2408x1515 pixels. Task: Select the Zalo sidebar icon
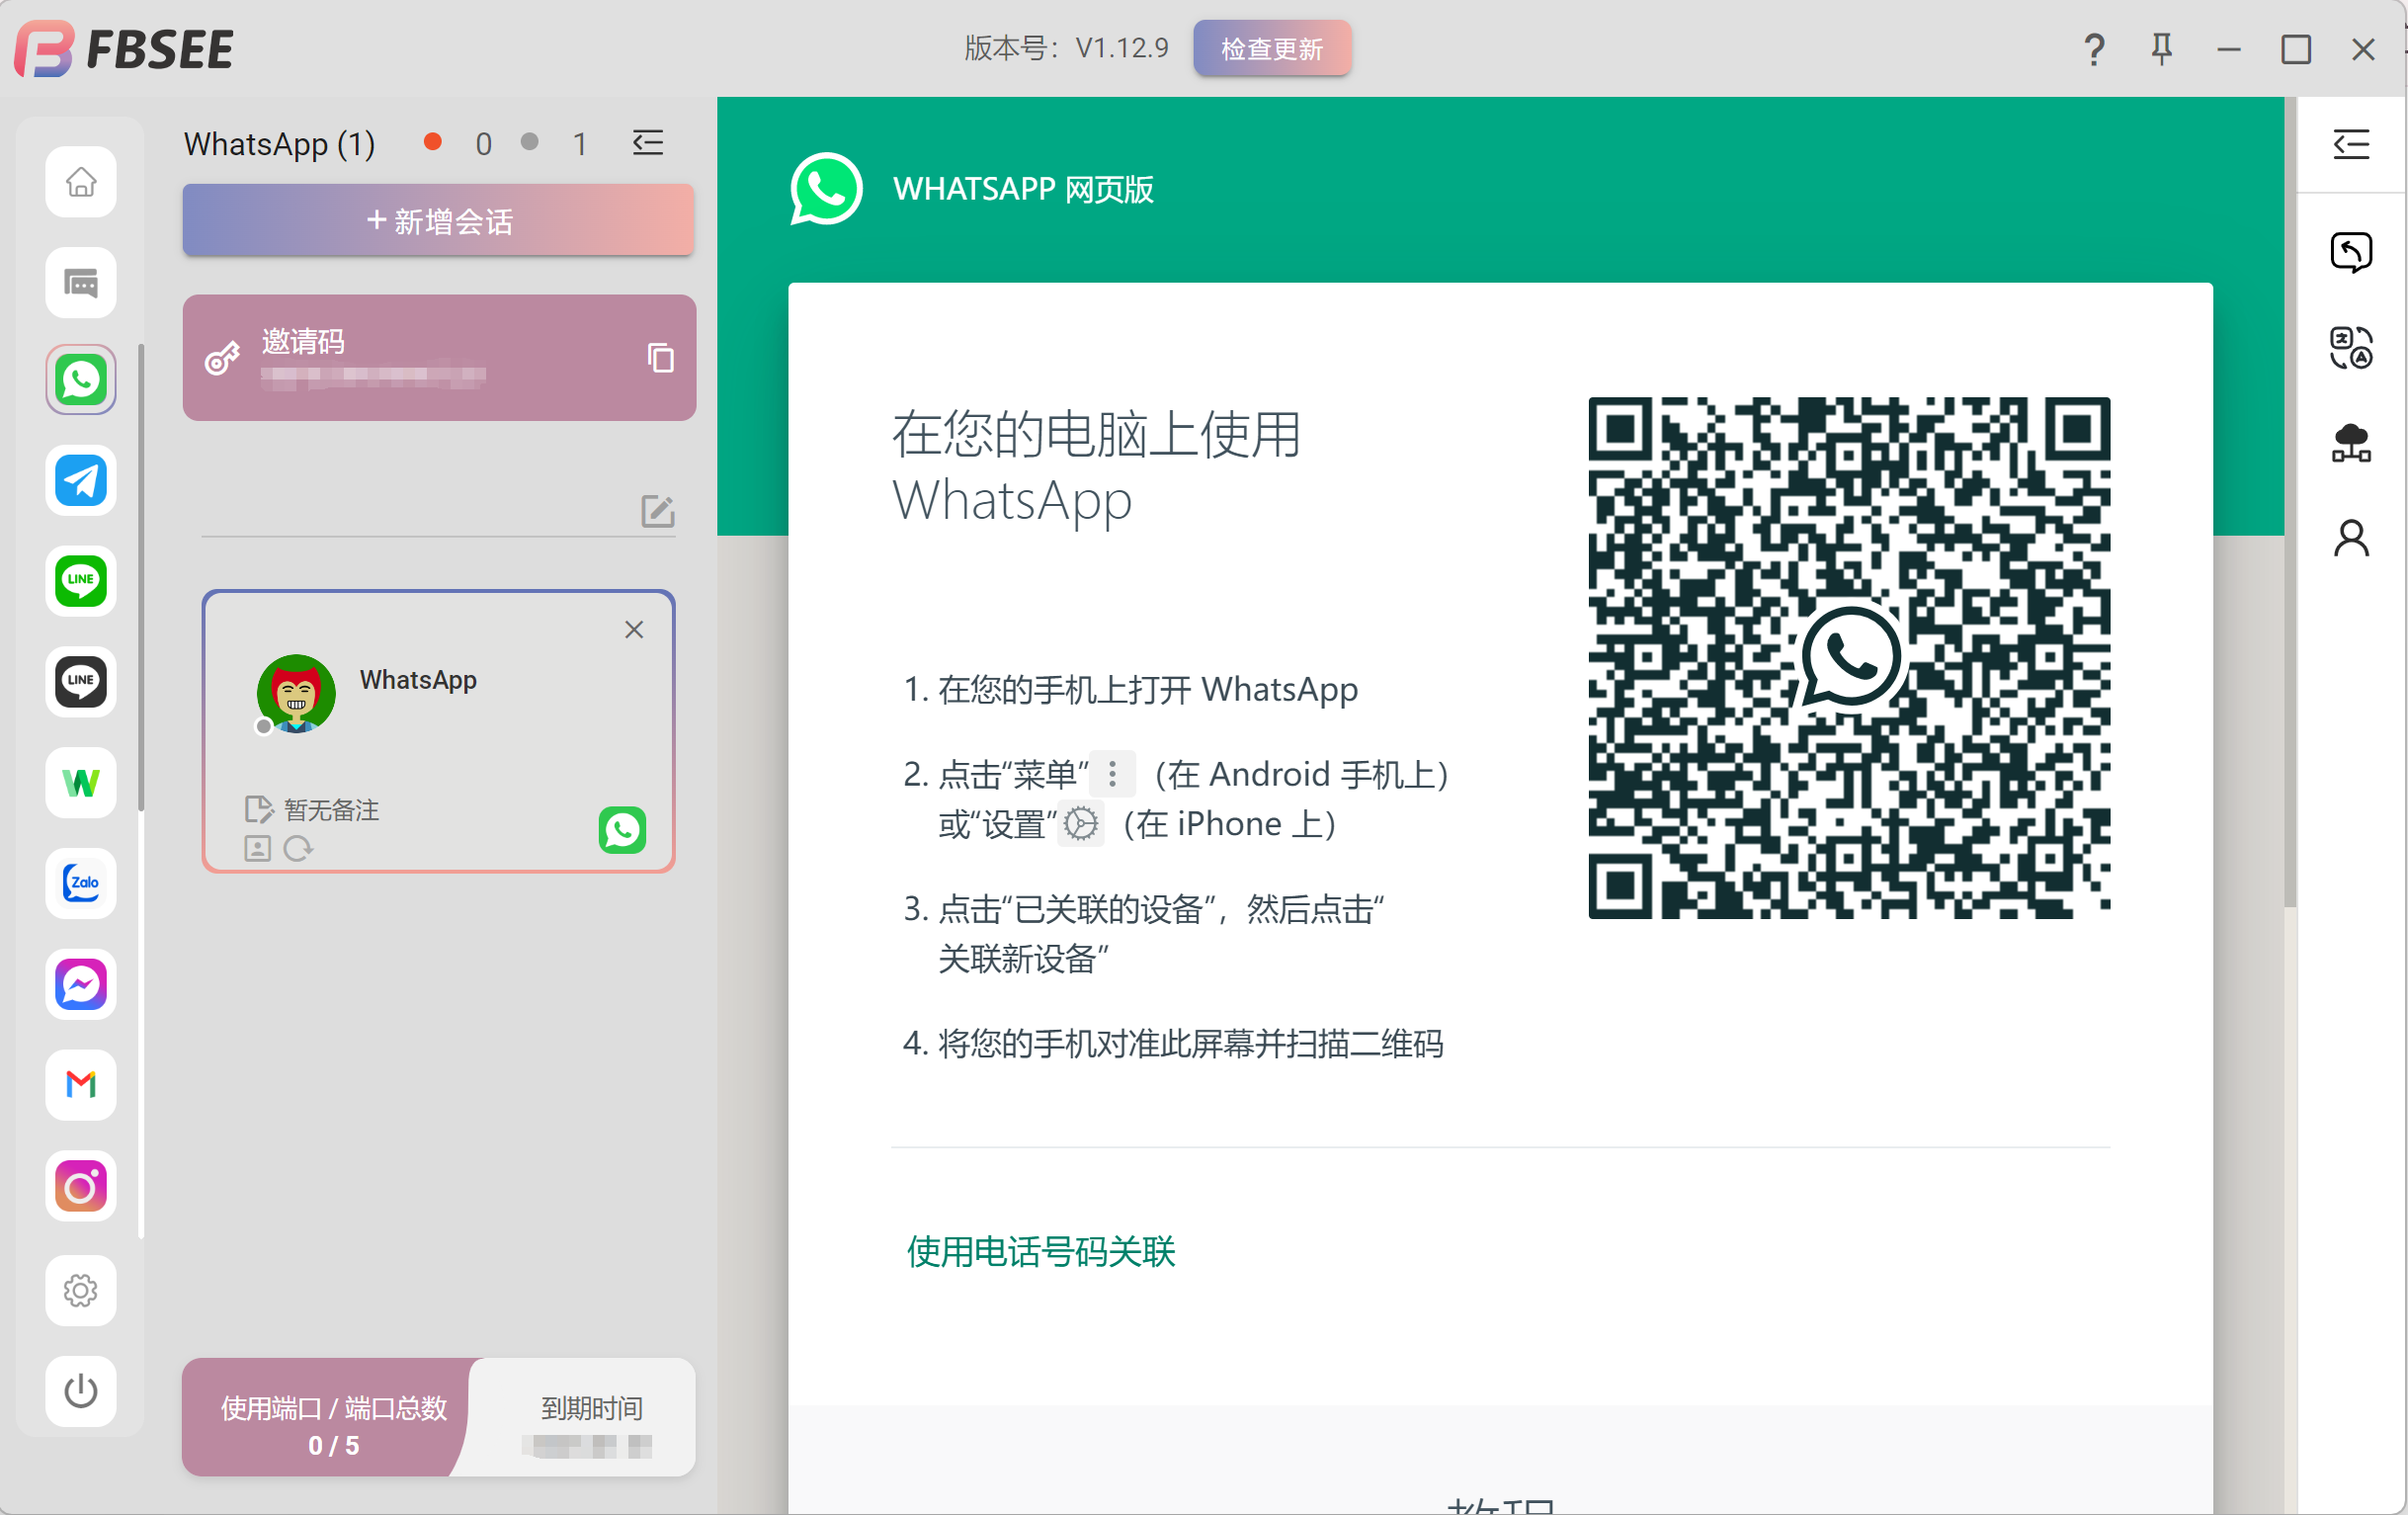(81, 884)
